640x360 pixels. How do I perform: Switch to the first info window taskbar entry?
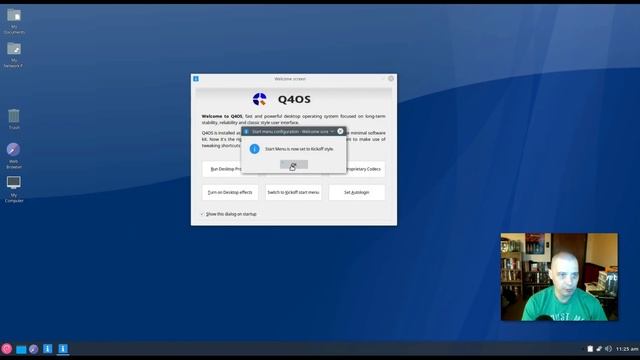(48, 349)
